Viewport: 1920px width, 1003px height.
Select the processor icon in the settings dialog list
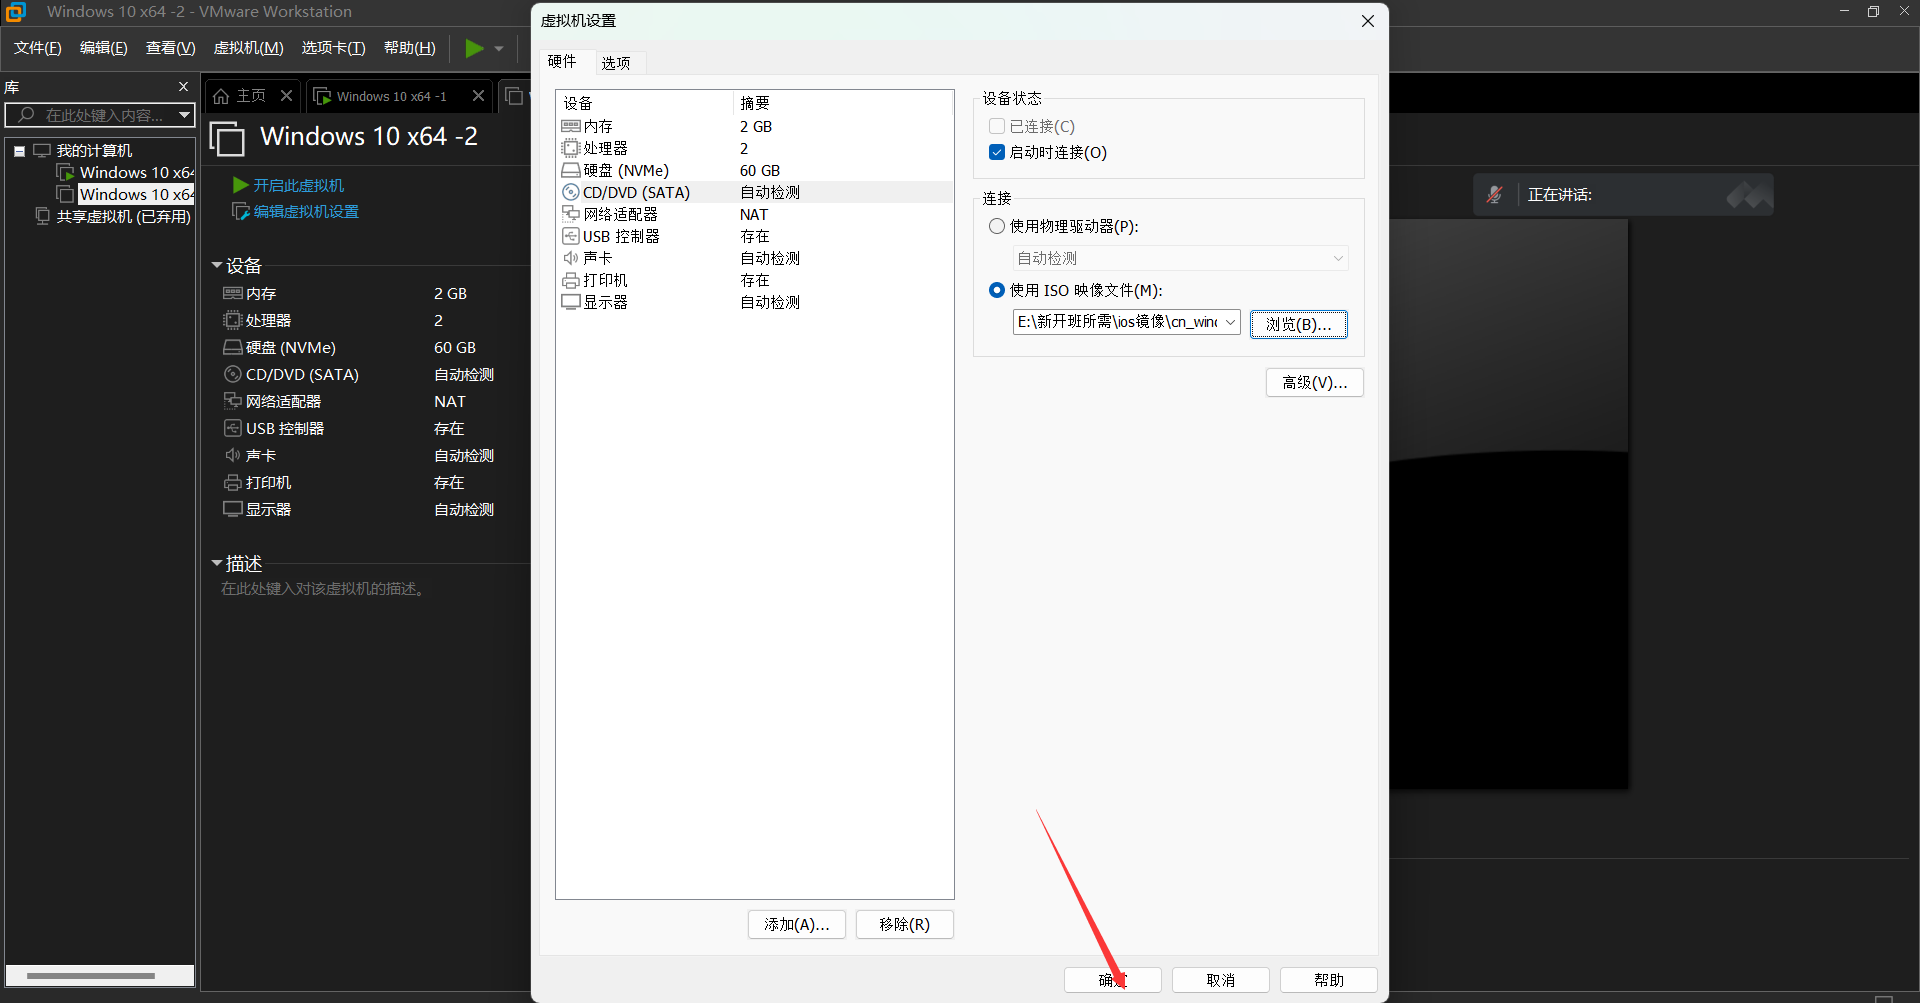(x=571, y=148)
